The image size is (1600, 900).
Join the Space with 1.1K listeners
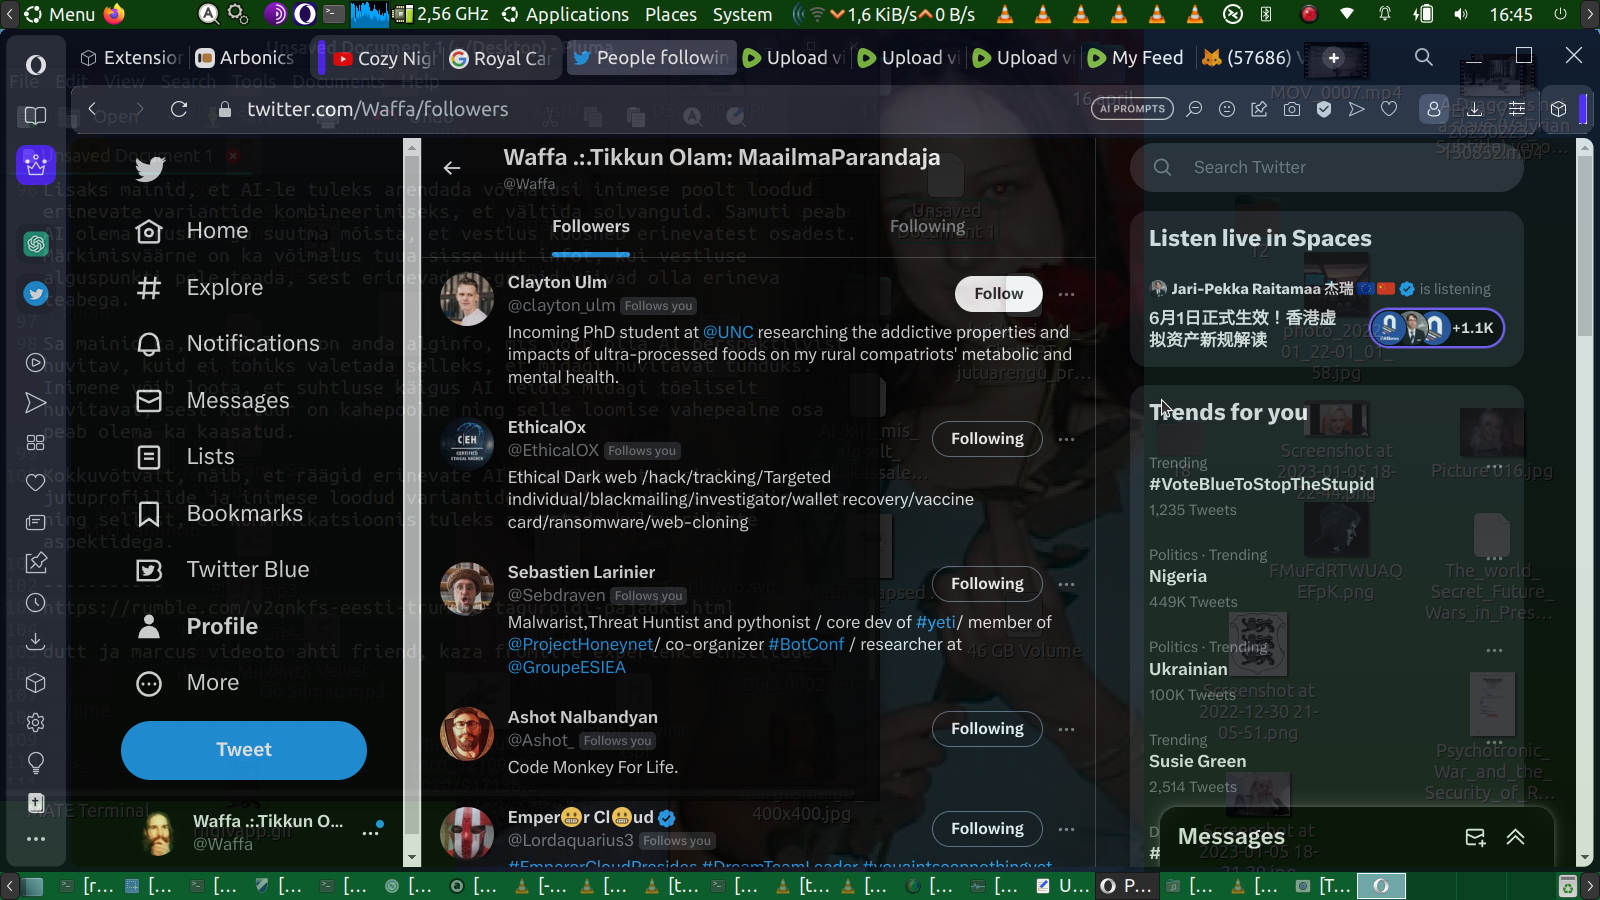tap(1436, 328)
